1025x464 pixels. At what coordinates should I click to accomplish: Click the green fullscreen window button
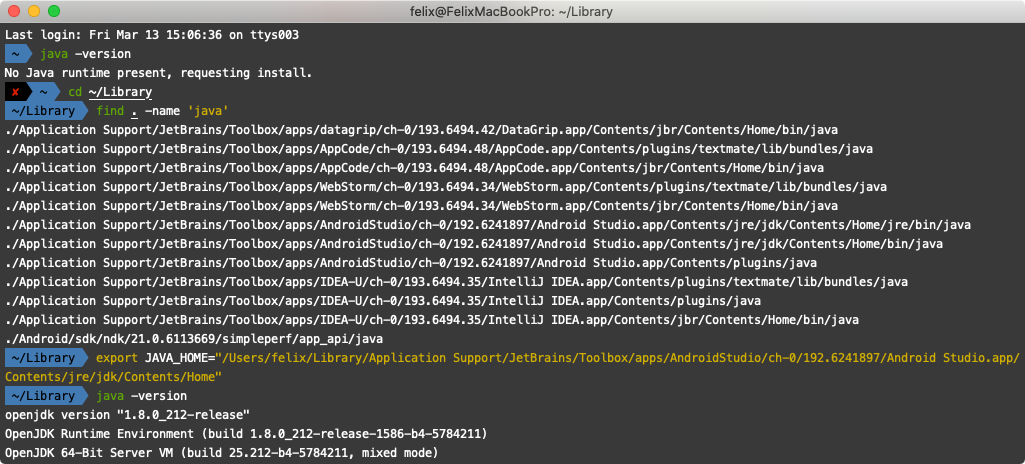click(x=54, y=11)
